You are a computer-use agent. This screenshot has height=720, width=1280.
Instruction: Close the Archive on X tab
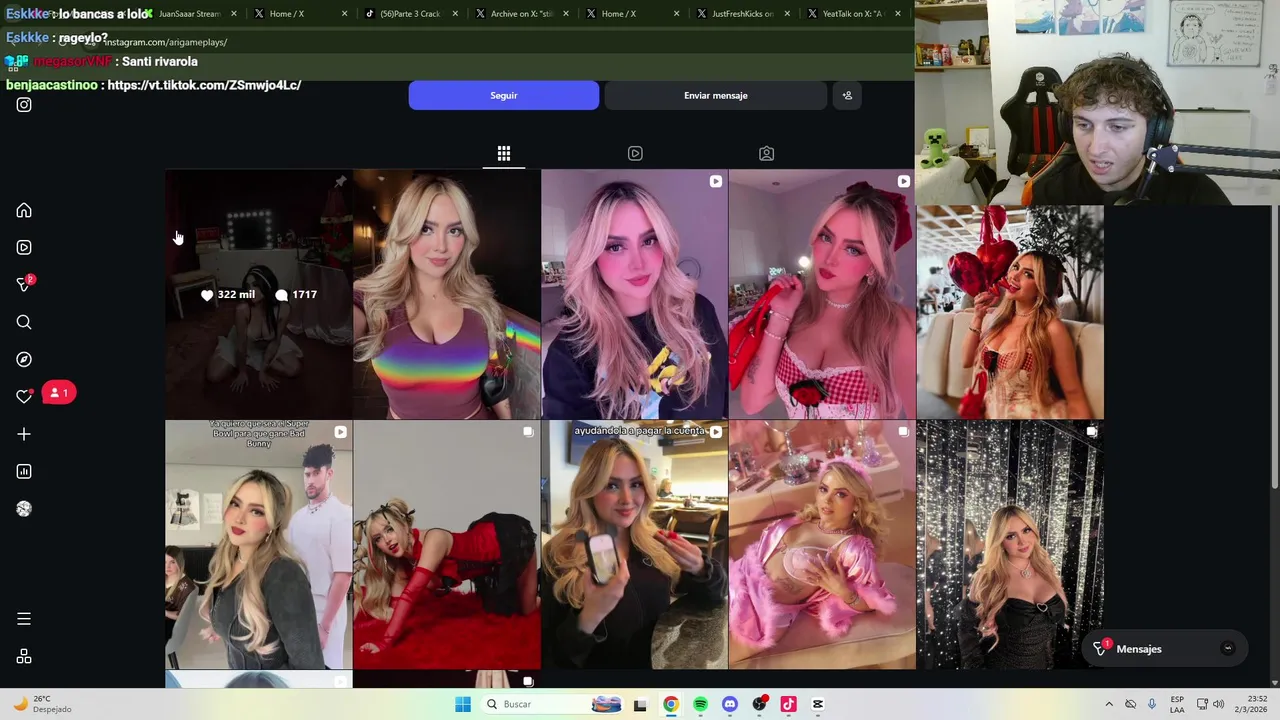(566, 14)
